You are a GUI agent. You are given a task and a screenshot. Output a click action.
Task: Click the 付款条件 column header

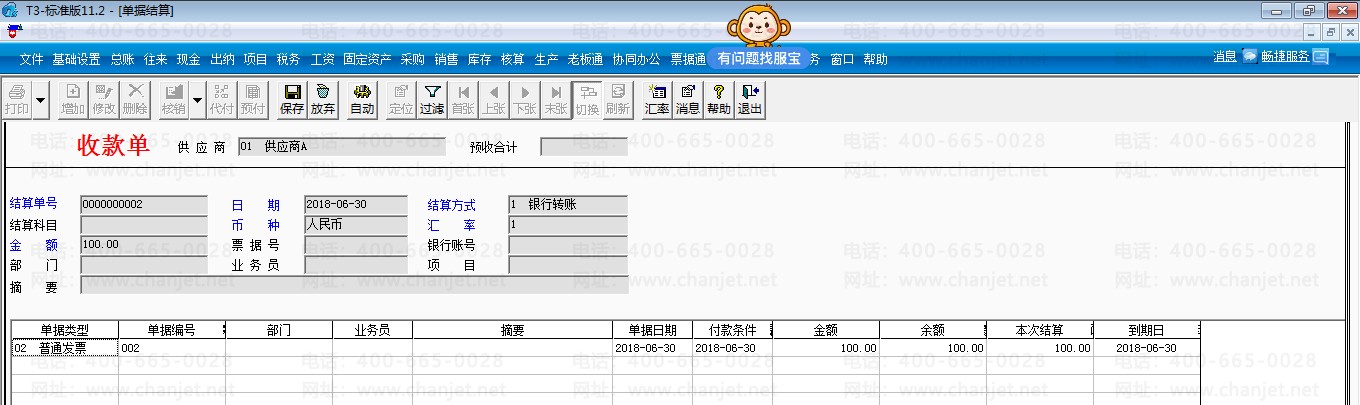pos(732,330)
